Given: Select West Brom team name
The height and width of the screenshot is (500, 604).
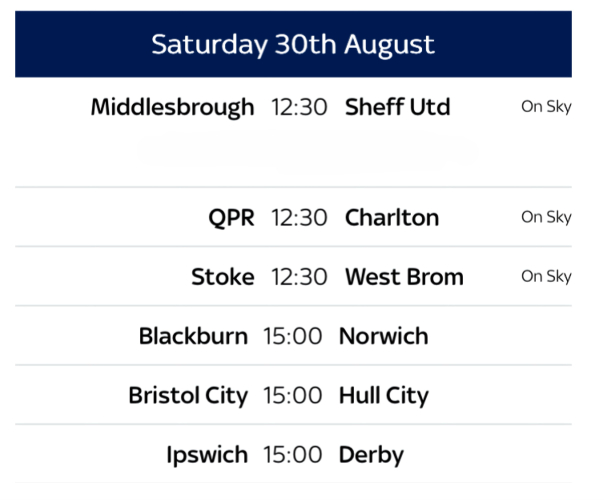Looking at the screenshot, I should [404, 277].
